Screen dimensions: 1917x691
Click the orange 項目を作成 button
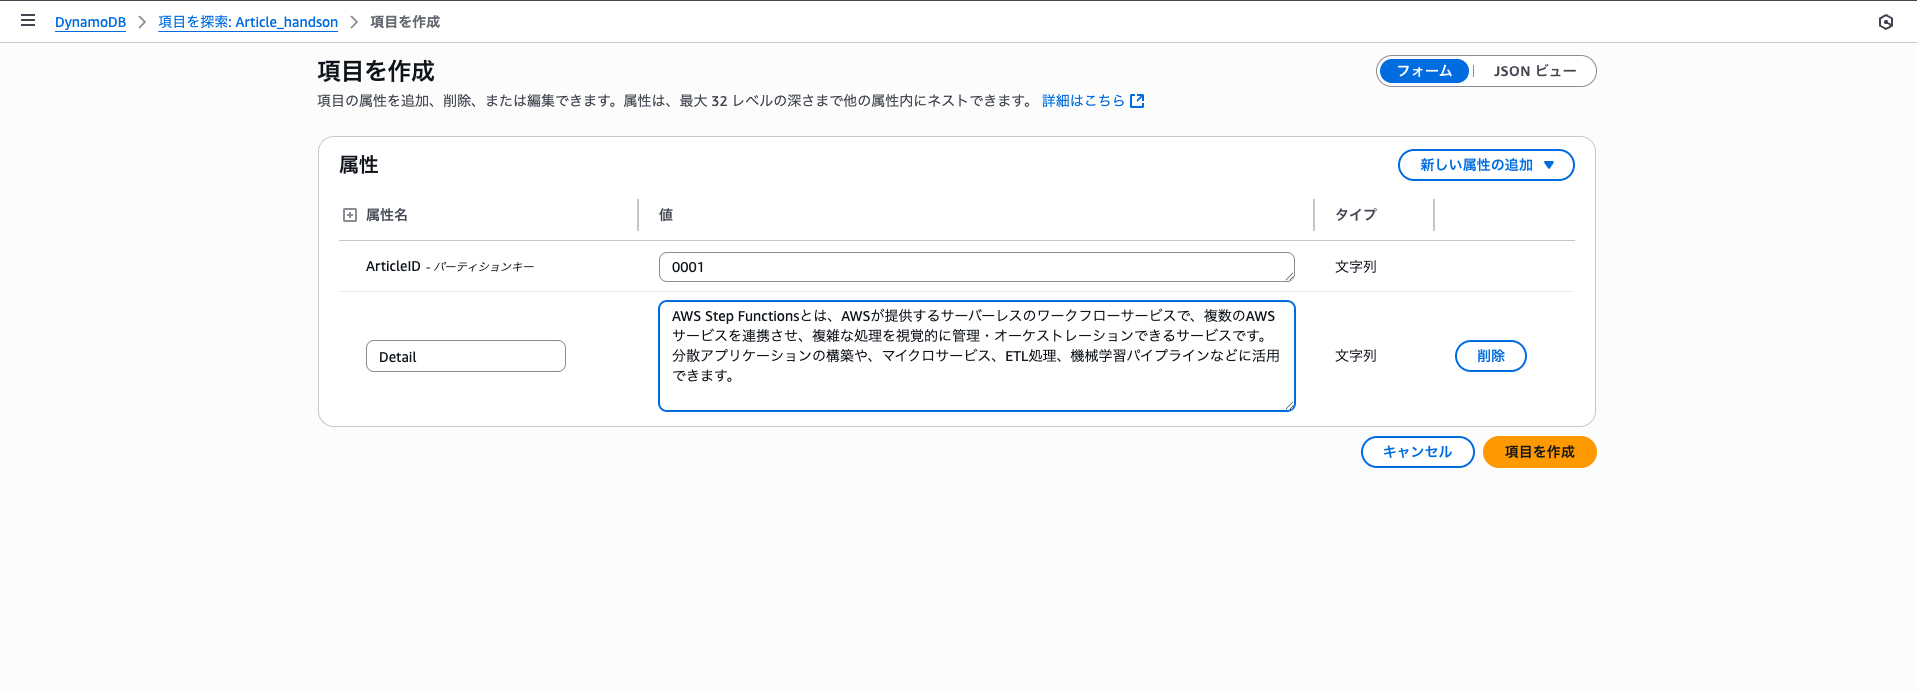click(1539, 452)
